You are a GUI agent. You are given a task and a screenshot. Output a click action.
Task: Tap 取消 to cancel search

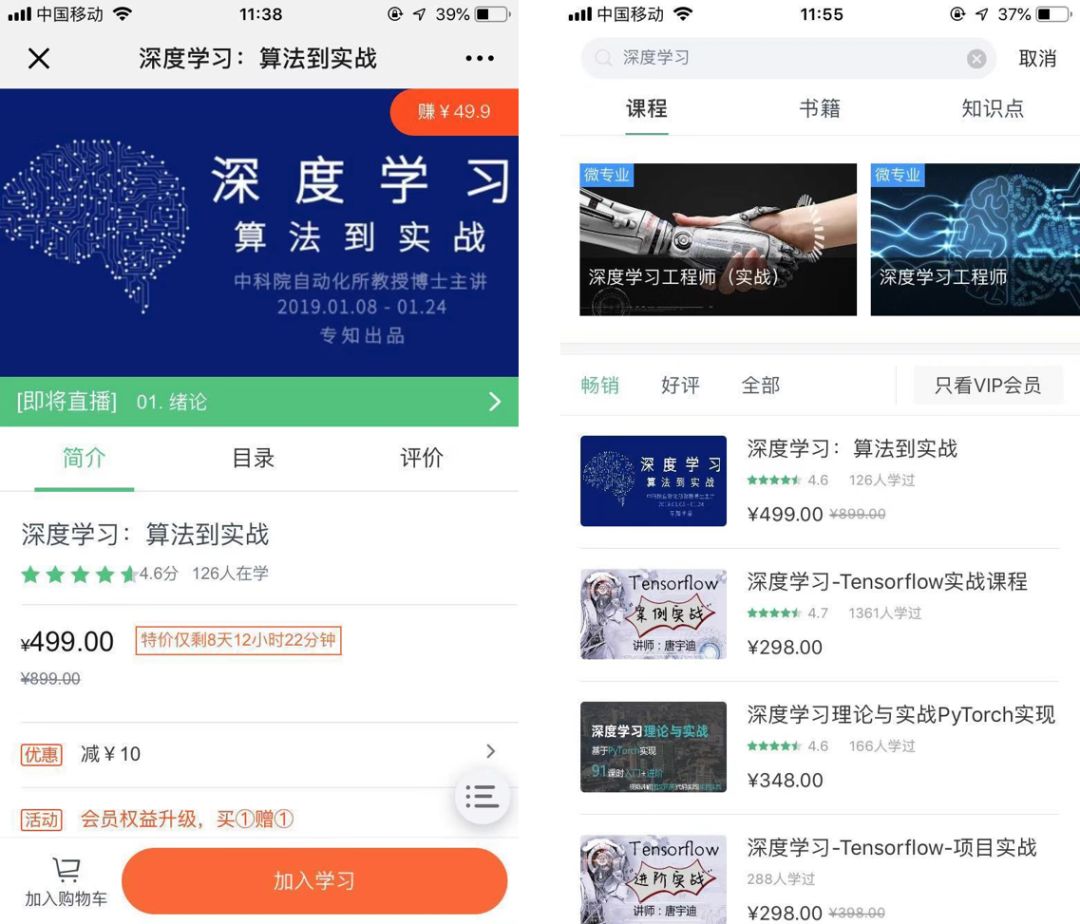(1037, 59)
